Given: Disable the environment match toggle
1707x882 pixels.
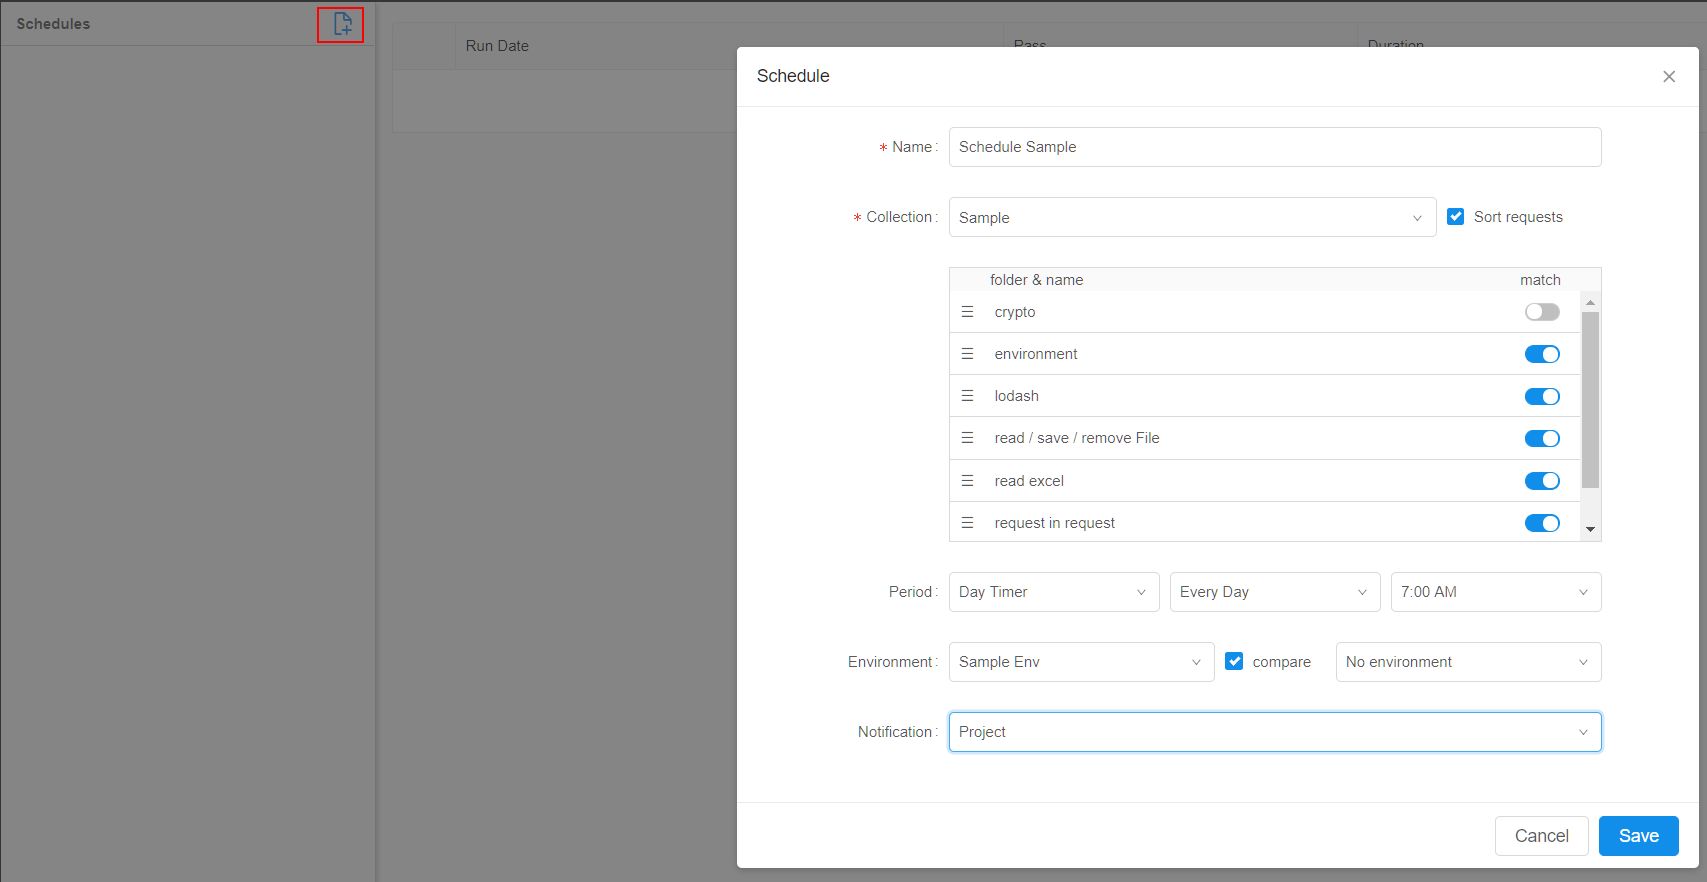Looking at the screenshot, I should [1542, 354].
